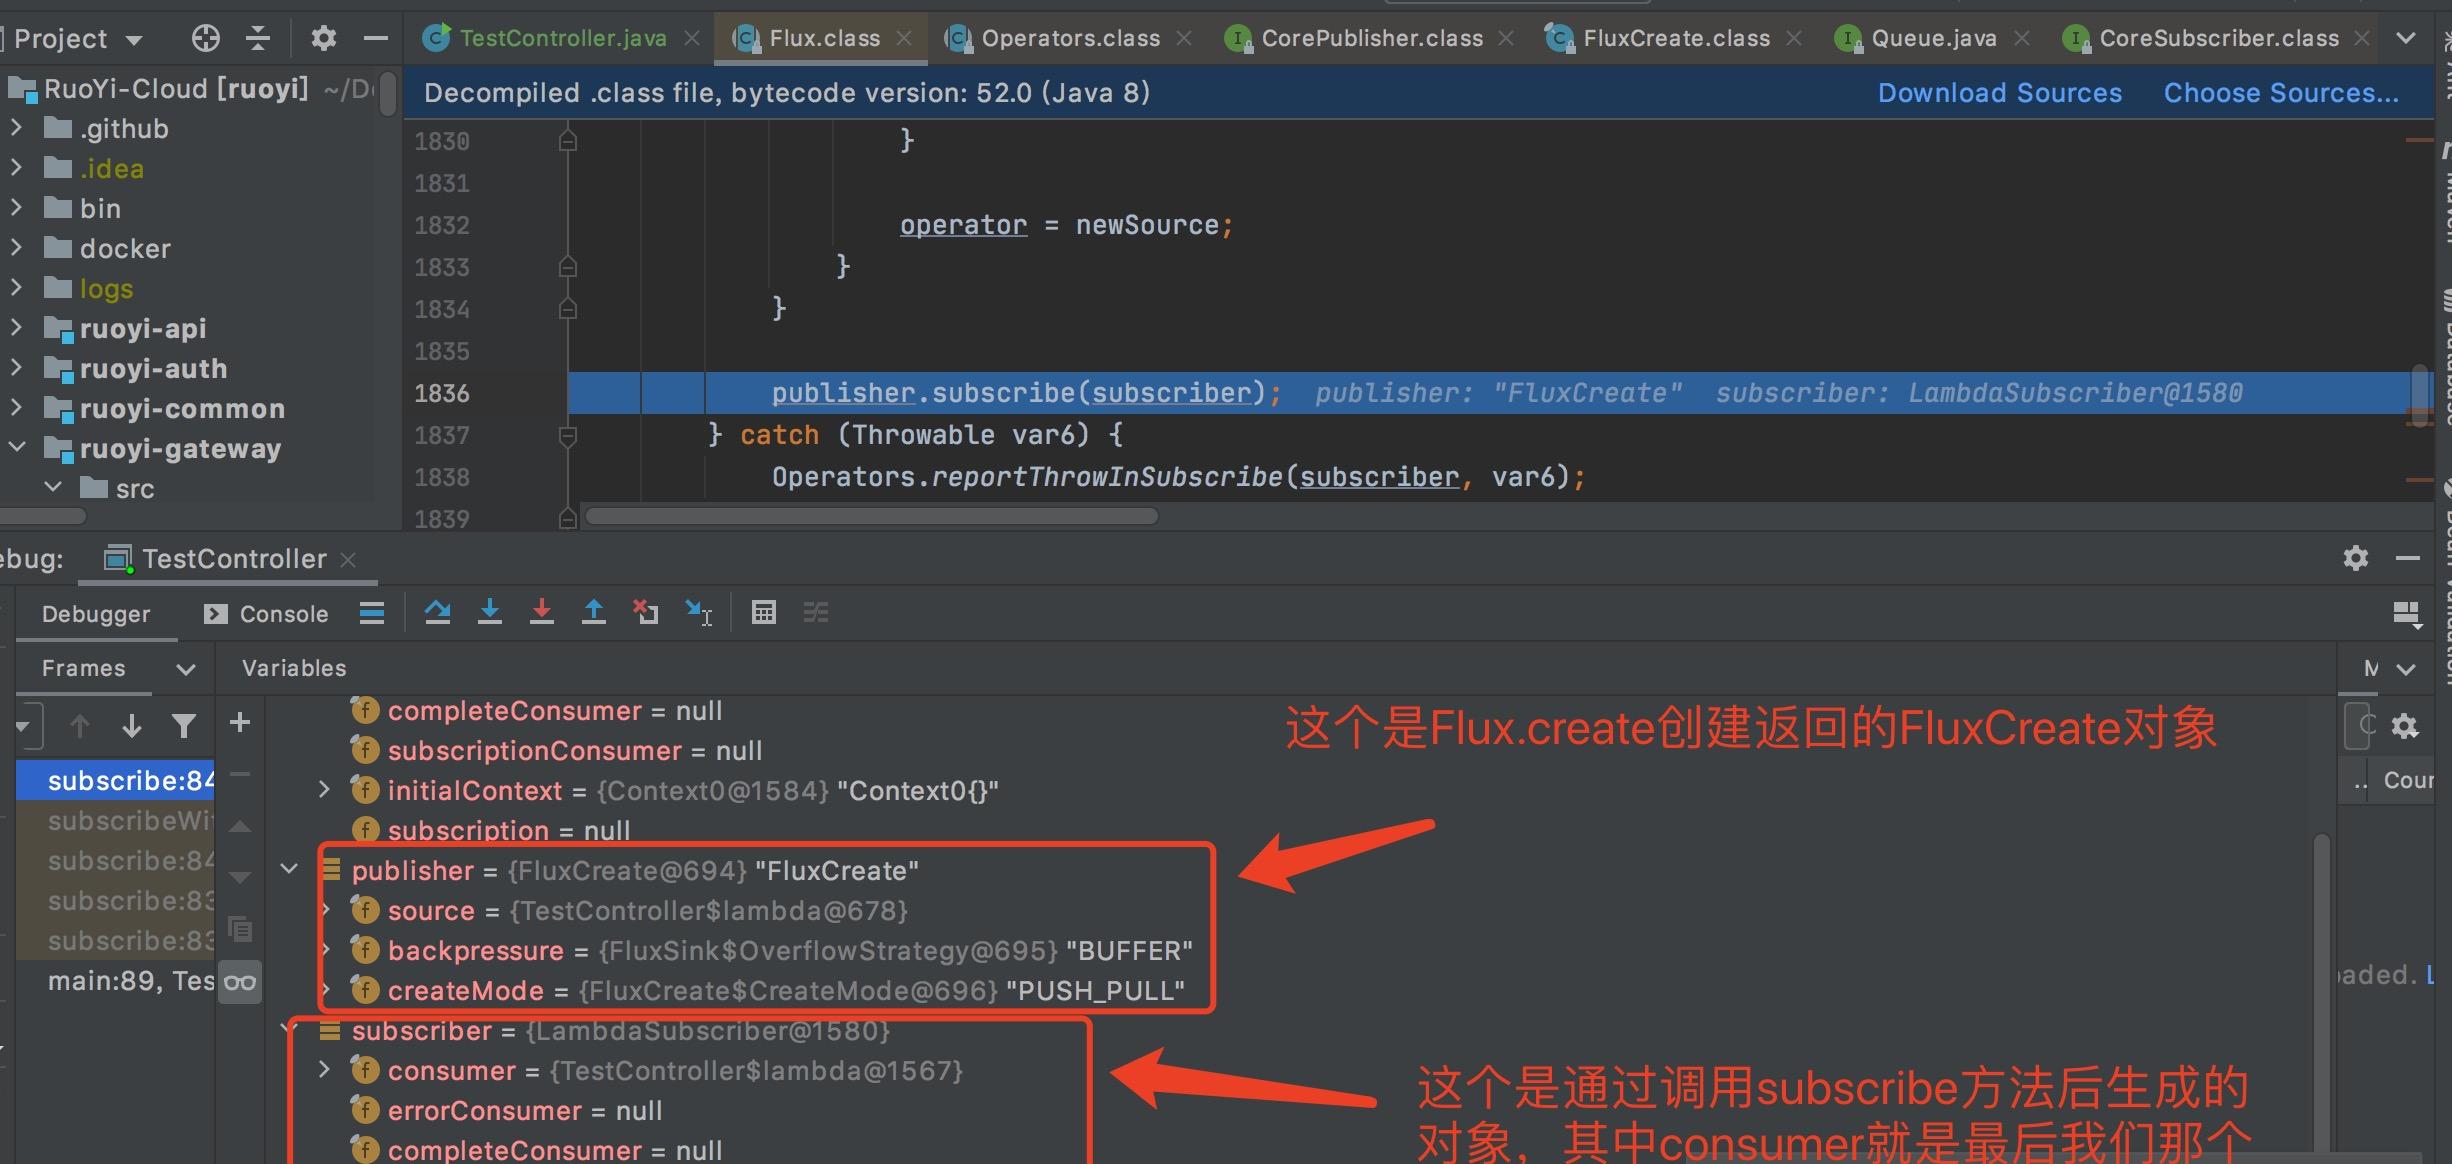This screenshot has width=2452, height=1164.
Task: Click the Drop Frame icon
Action: coord(646,612)
